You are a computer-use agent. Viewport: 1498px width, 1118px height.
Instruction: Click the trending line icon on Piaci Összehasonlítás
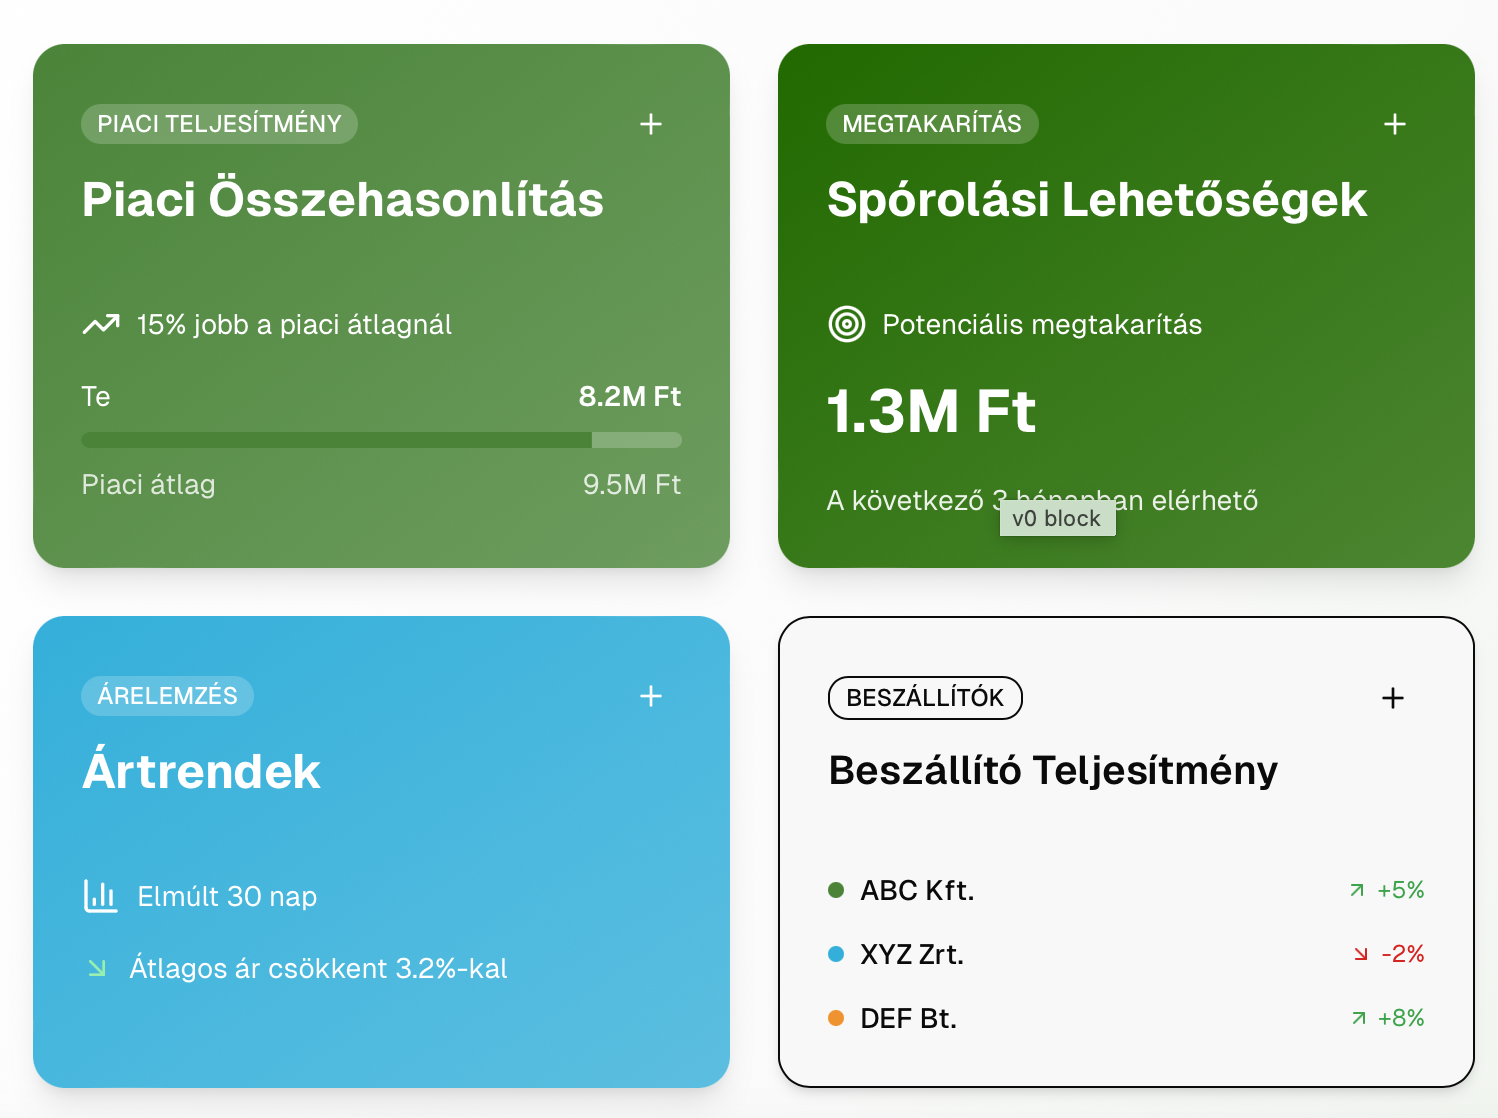coord(99,324)
